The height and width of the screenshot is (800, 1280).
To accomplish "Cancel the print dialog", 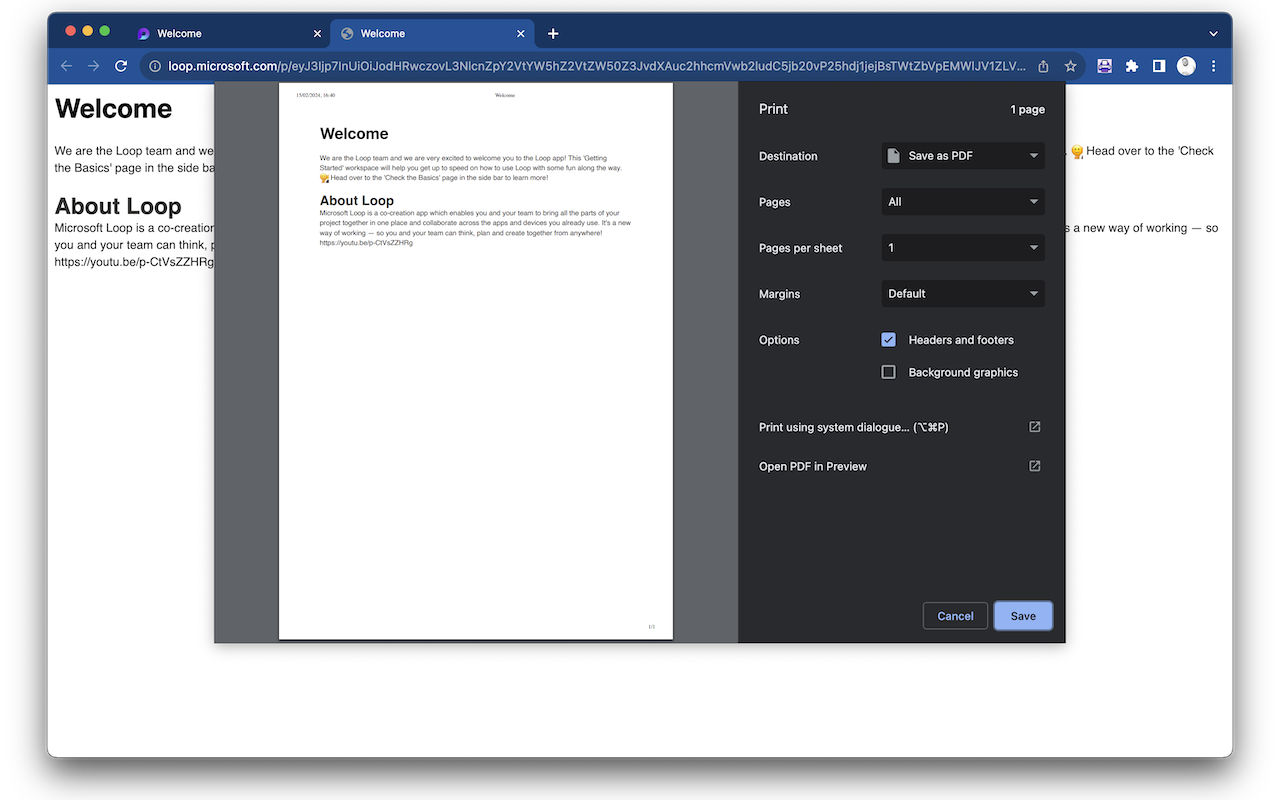I will coord(955,616).
